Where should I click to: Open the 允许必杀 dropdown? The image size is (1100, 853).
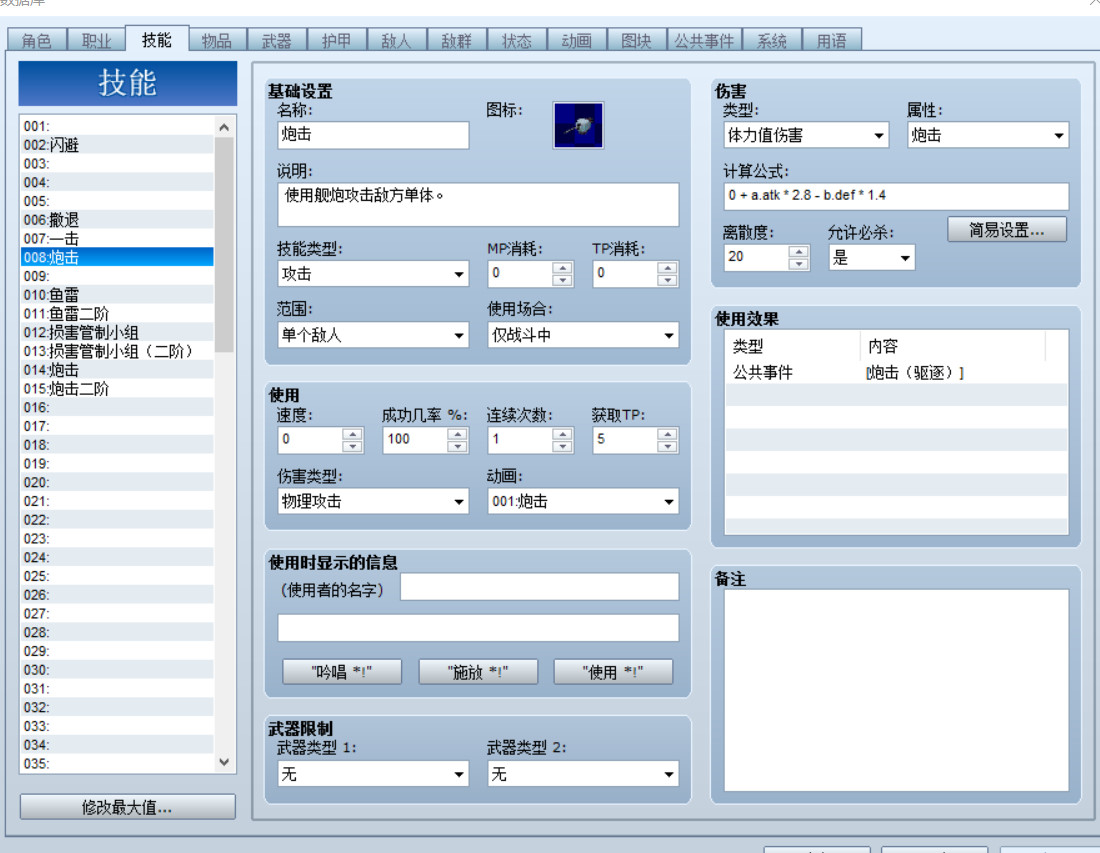point(871,257)
